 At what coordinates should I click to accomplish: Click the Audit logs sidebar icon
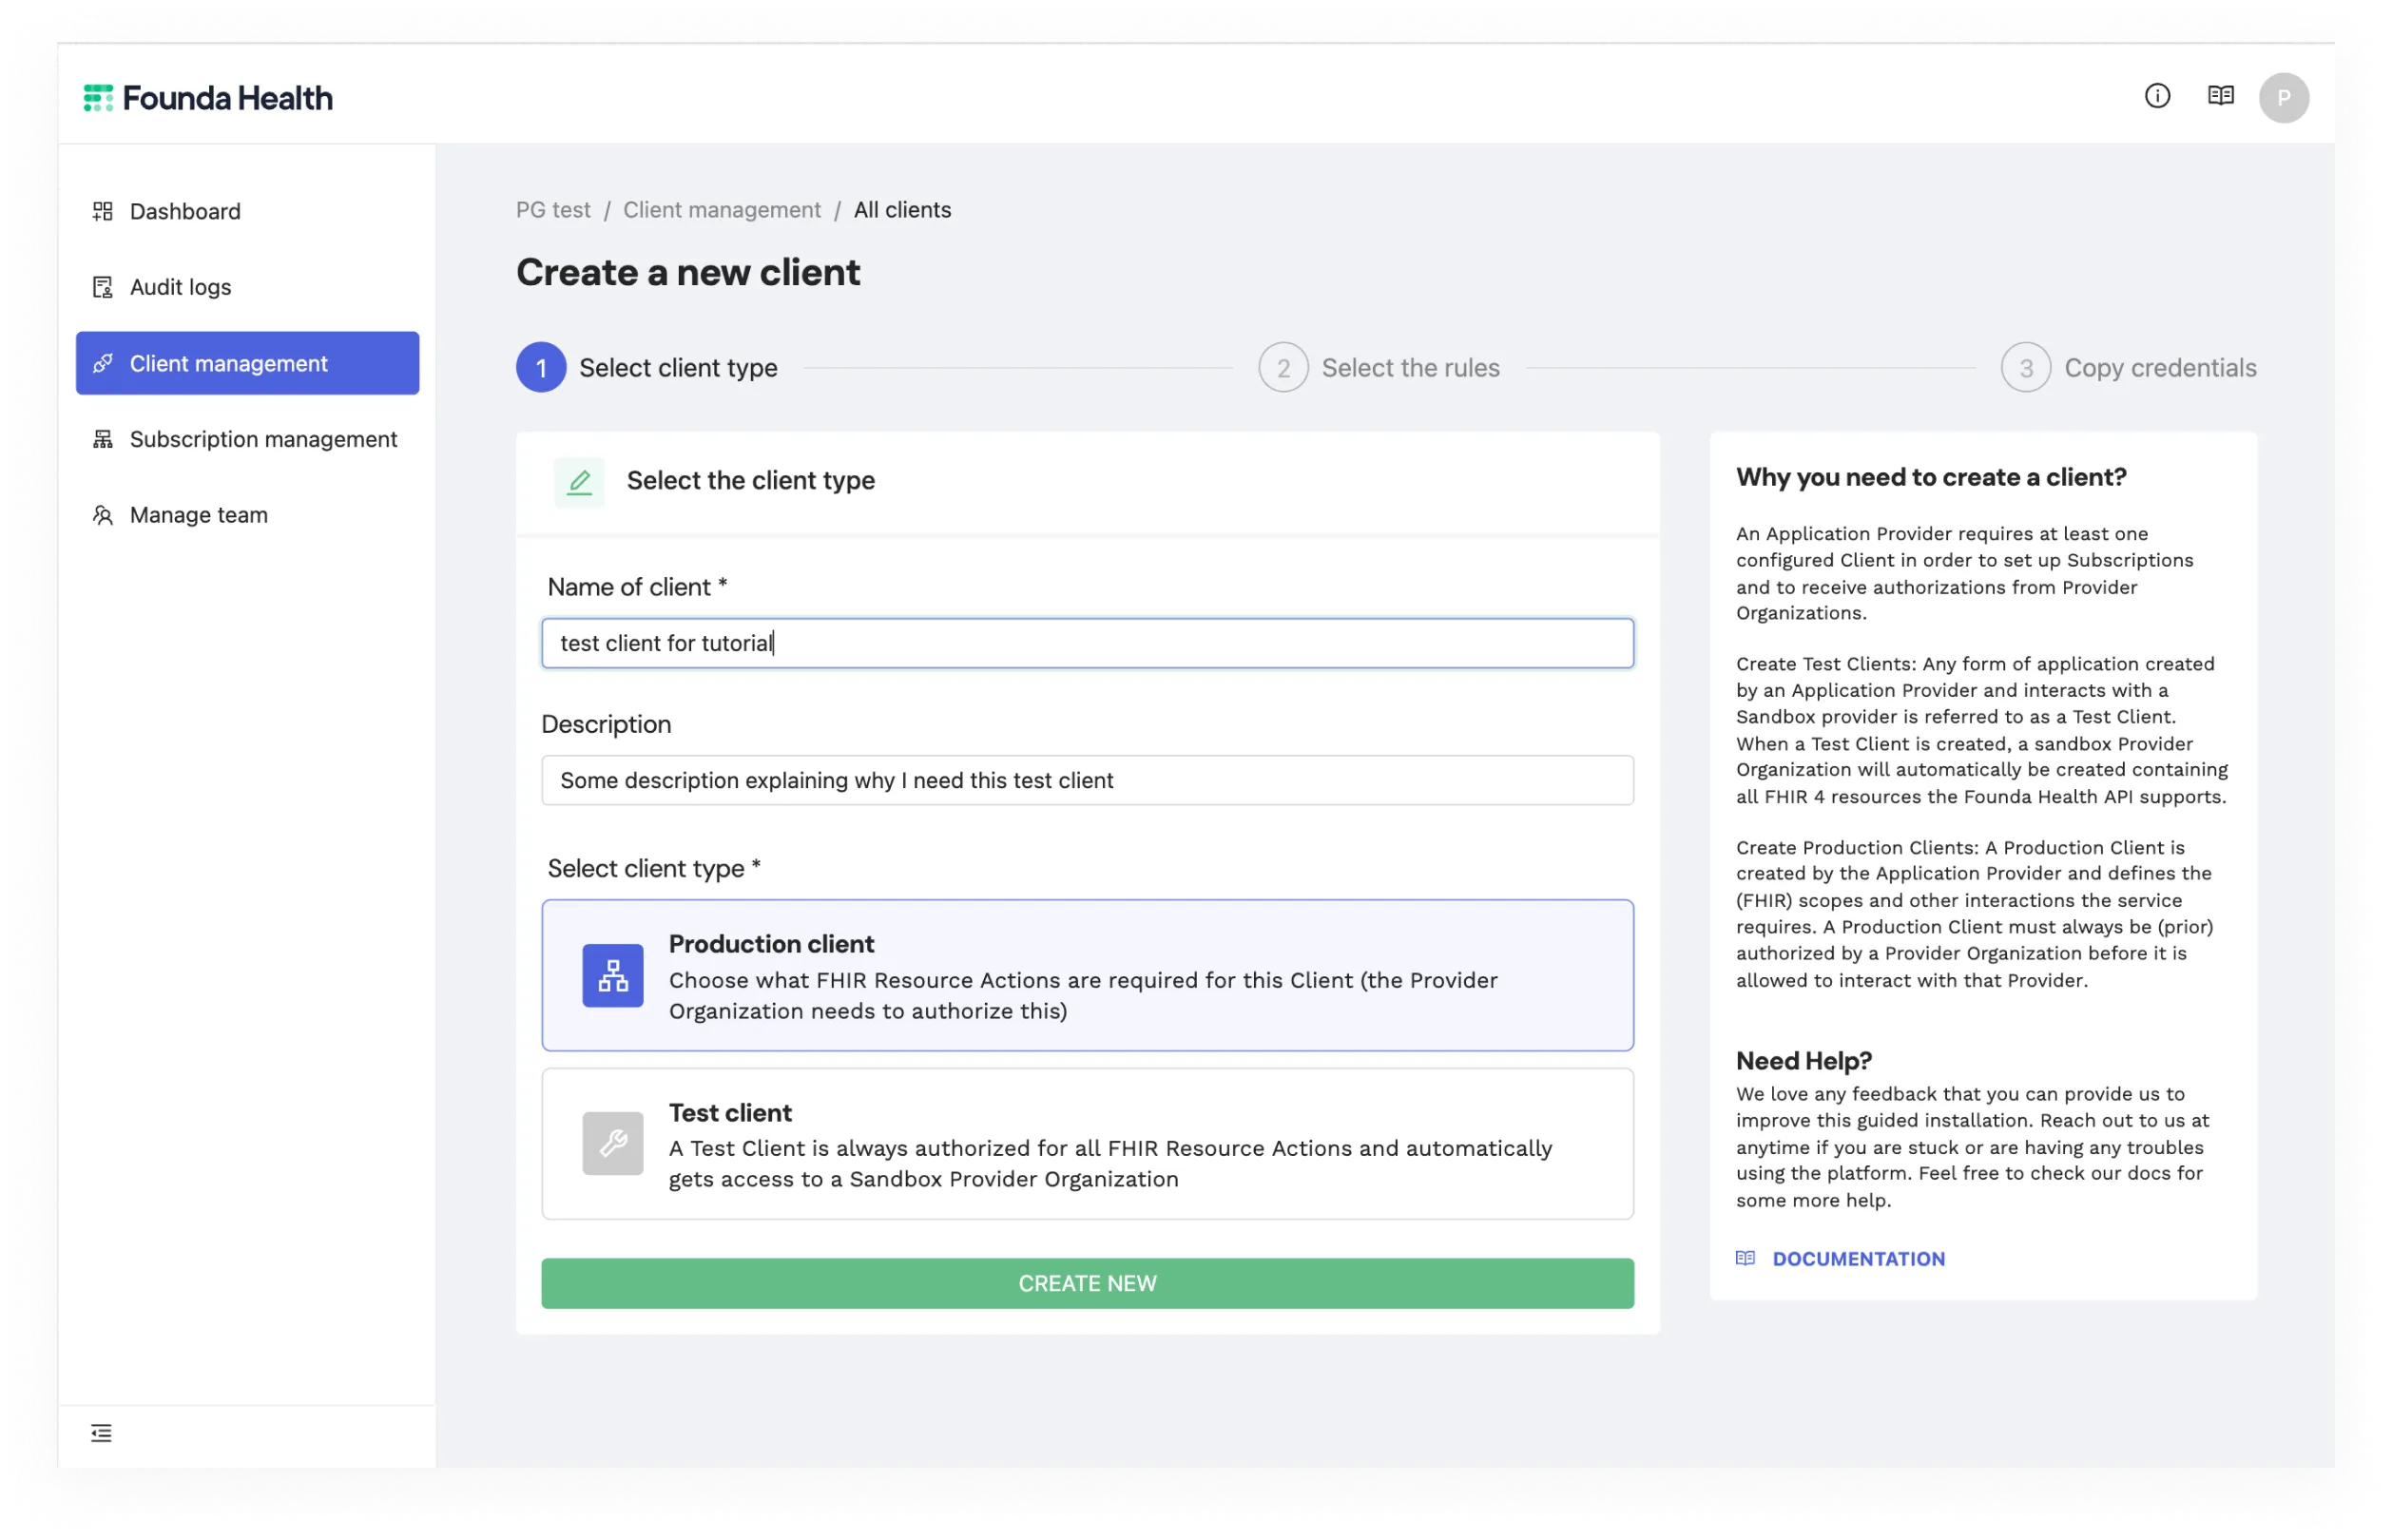tap(103, 287)
